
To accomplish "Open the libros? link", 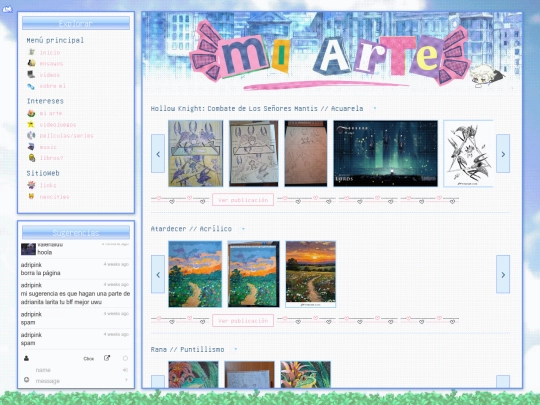I will click(x=51, y=158).
